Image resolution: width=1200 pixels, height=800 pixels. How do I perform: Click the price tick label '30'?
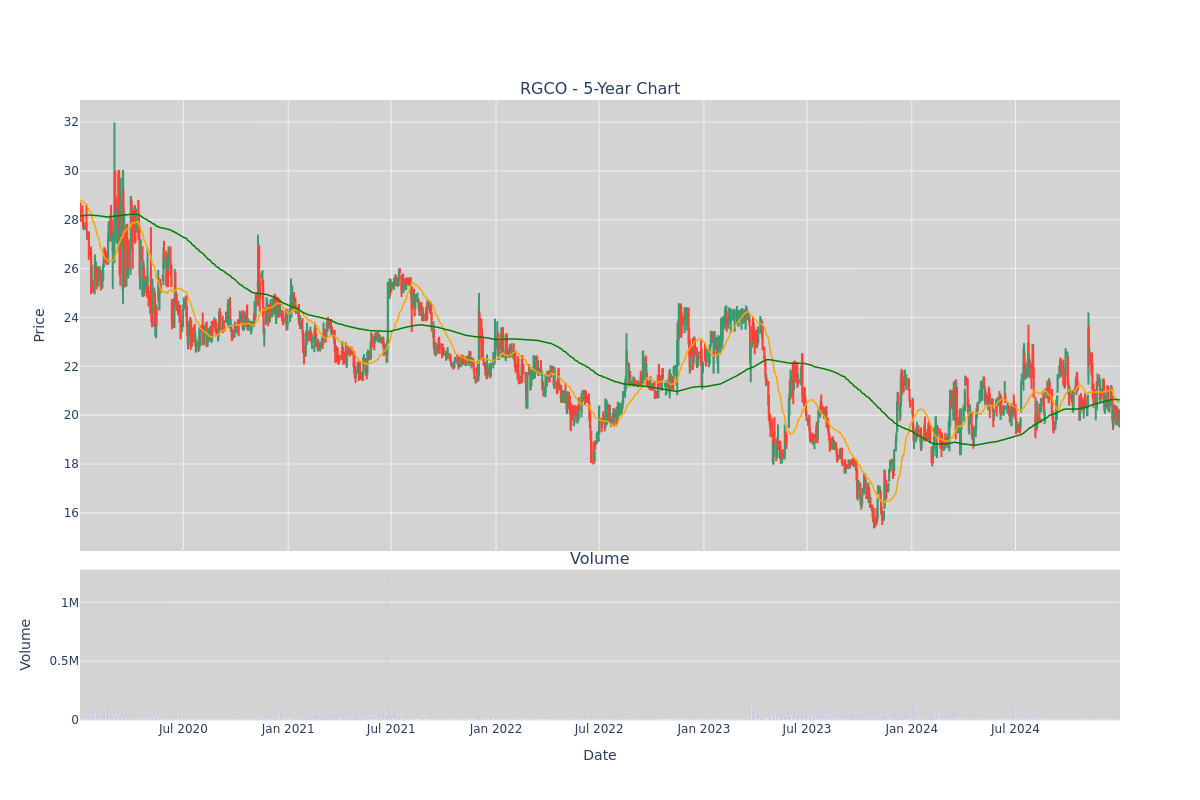click(71, 171)
